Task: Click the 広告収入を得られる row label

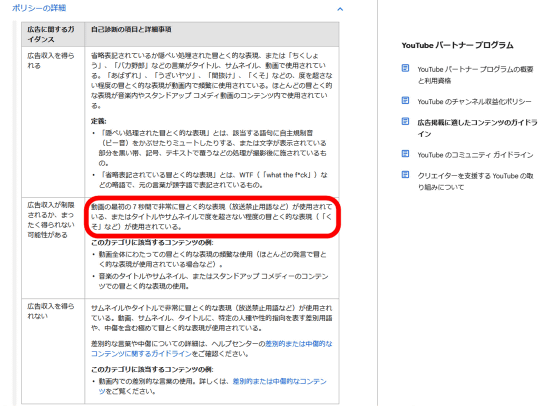Action: pyautogui.click(x=51, y=60)
